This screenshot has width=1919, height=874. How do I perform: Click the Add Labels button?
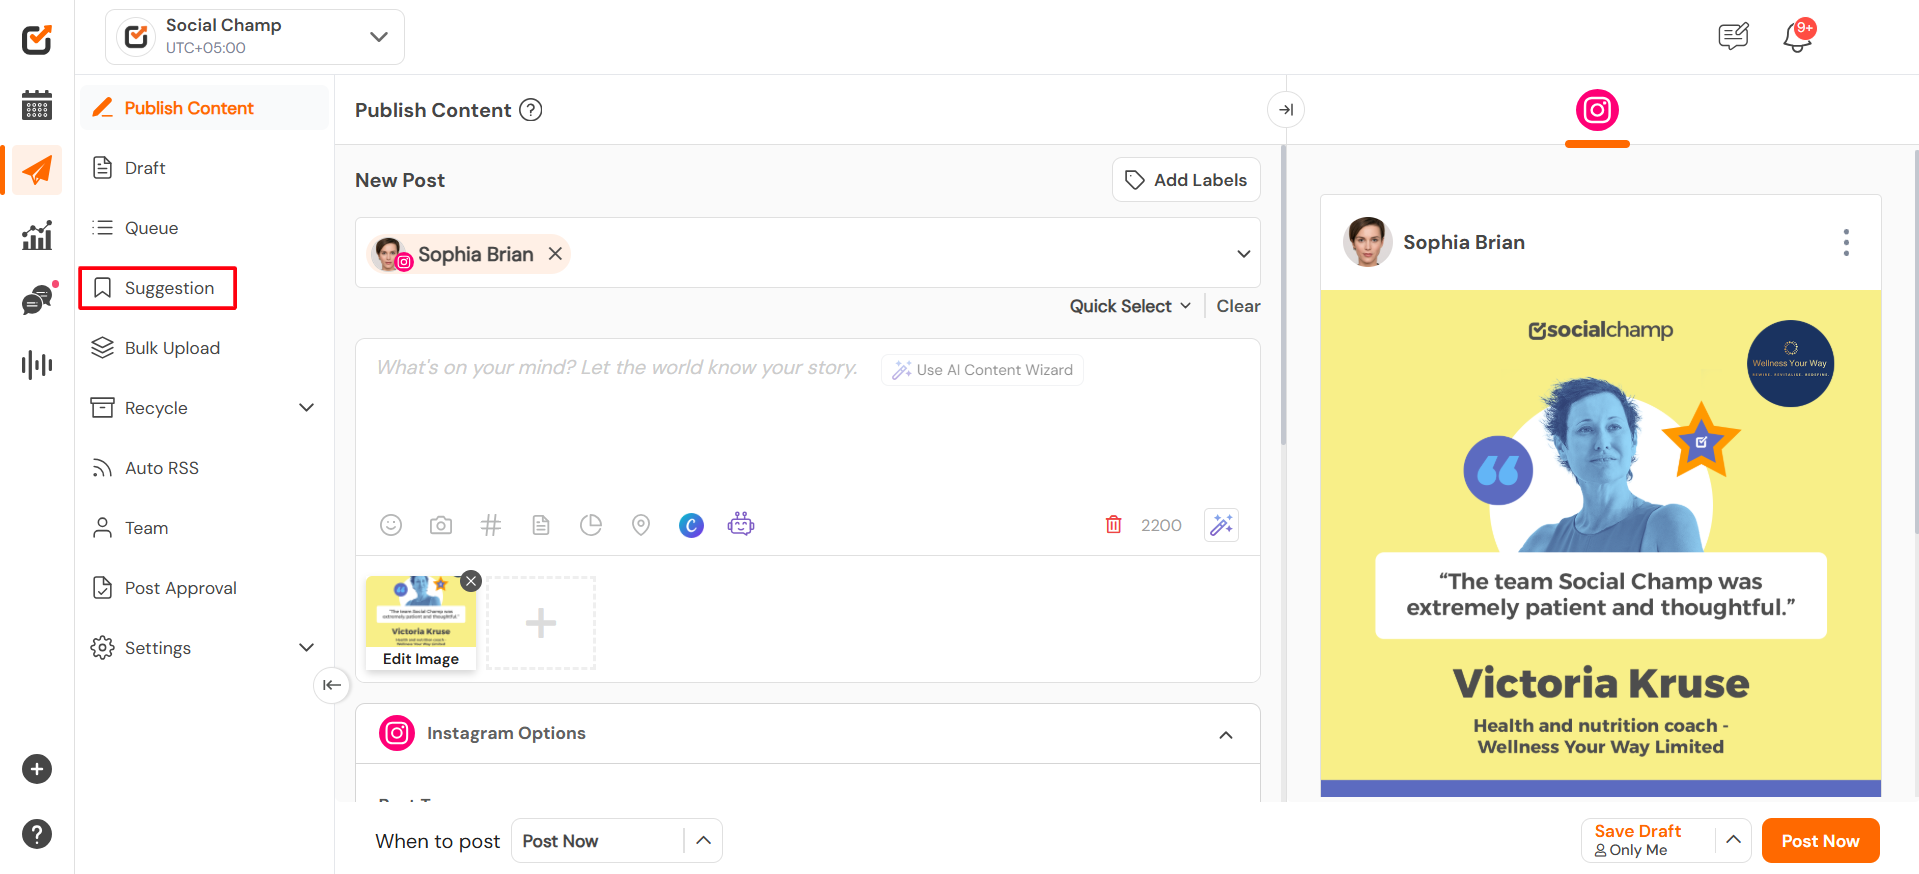point(1186,180)
